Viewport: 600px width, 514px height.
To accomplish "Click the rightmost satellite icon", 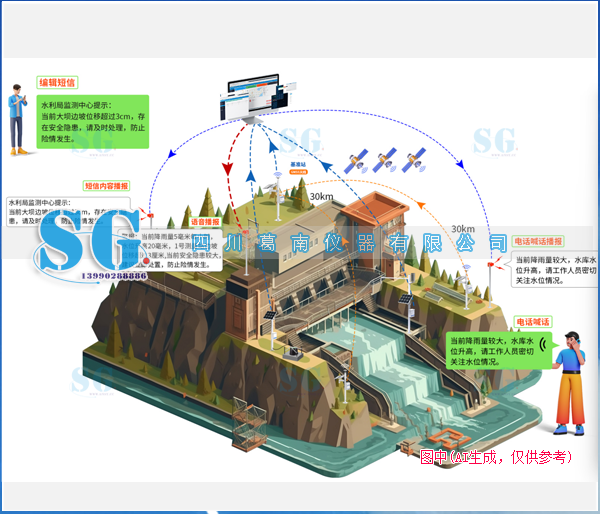I will pos(414,160).
